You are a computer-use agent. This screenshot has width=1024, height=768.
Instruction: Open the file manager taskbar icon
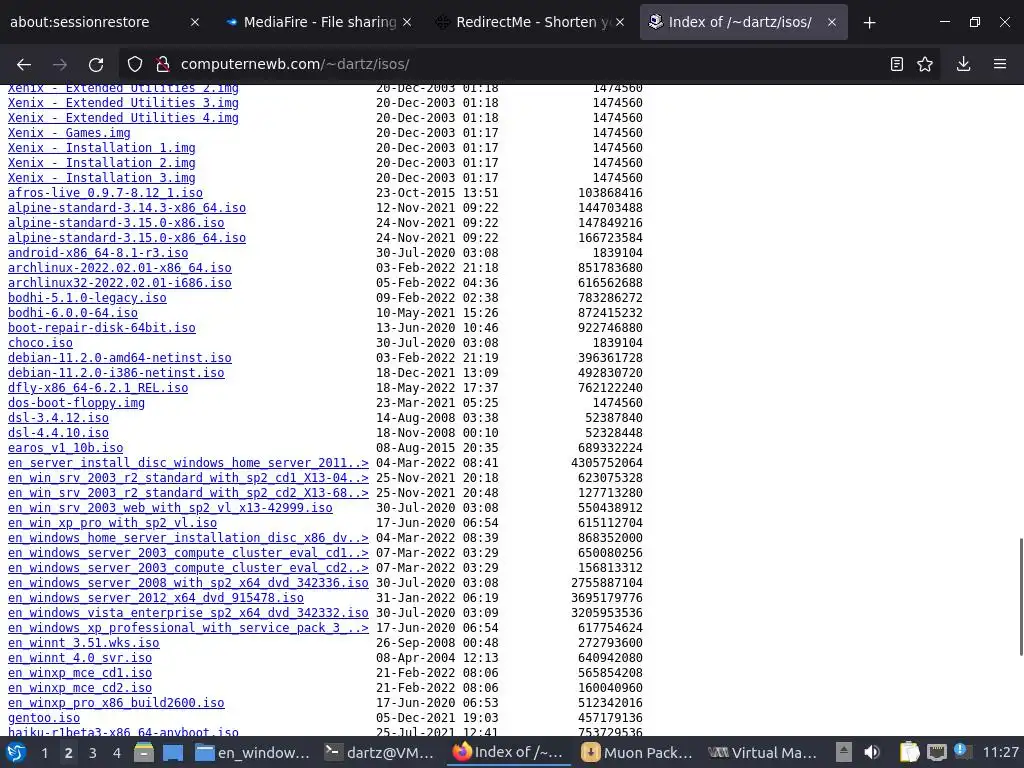pos(144,752)
